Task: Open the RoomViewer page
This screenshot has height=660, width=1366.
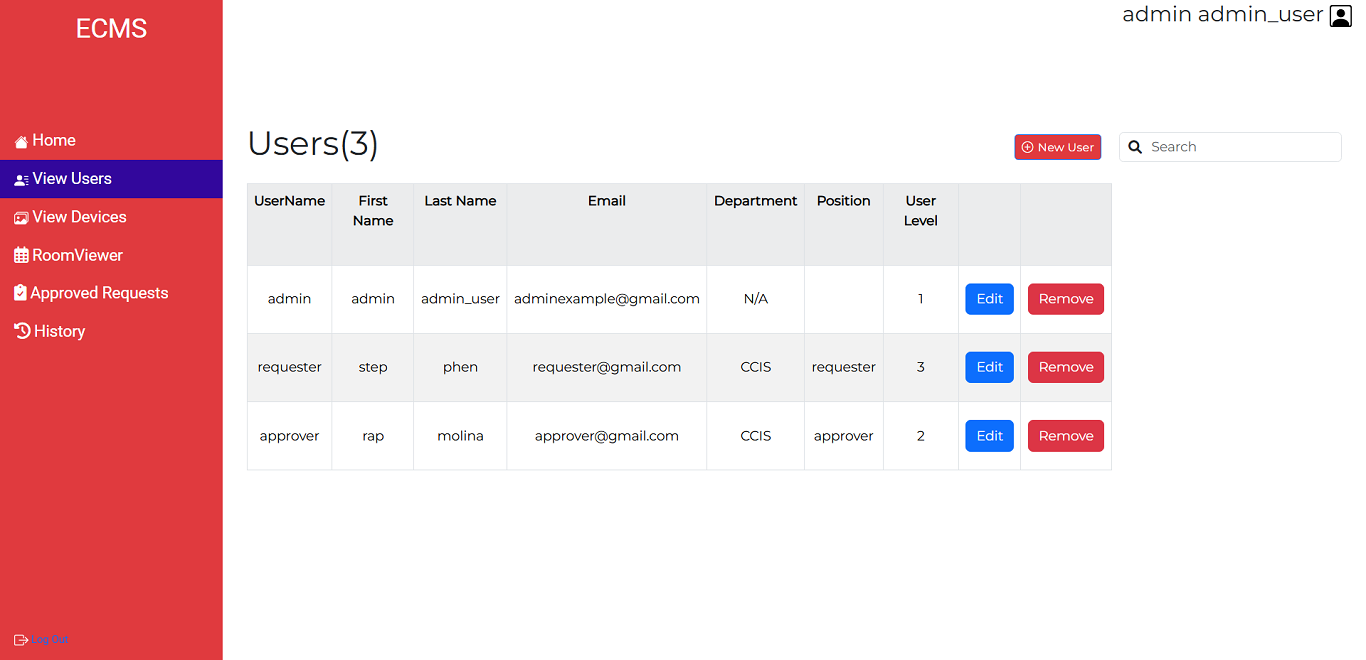Action: (111, 255)
